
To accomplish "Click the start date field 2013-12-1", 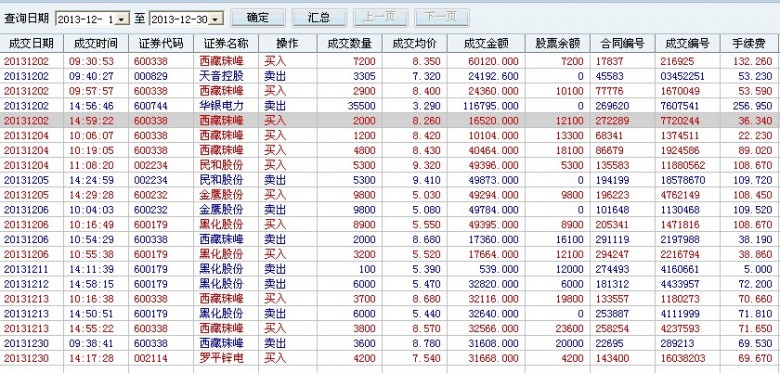I will coord(86,19).
